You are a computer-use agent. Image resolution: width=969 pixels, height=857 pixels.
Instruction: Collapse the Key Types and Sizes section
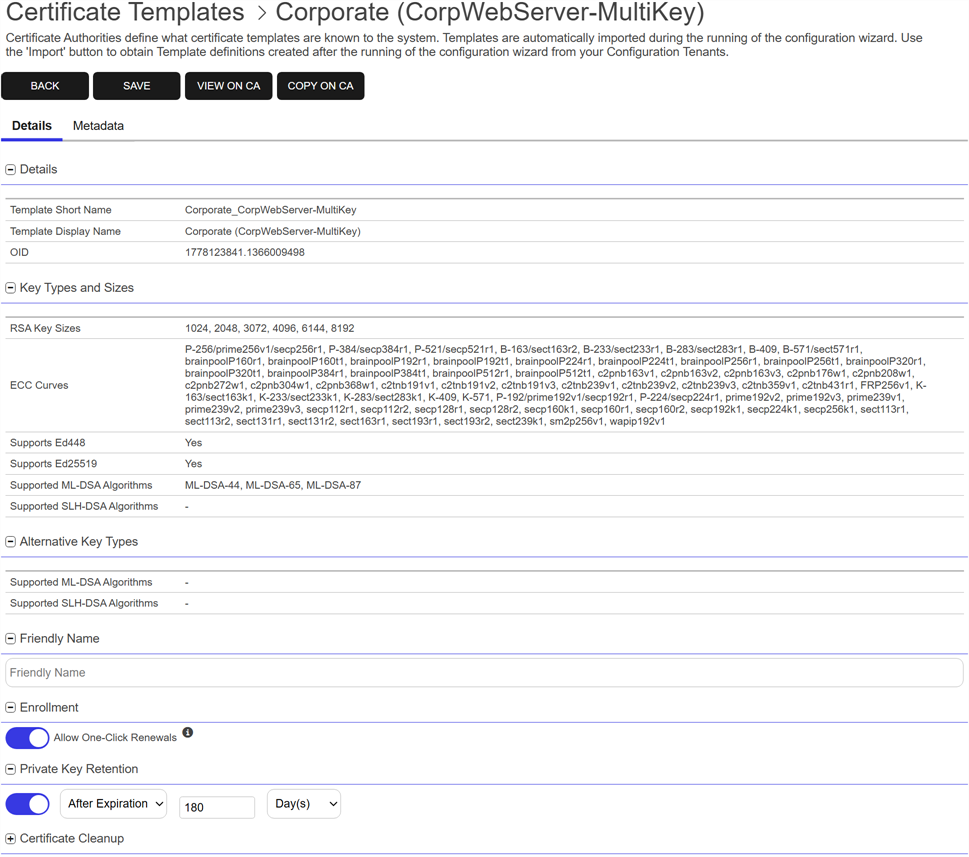click(11, 288)
